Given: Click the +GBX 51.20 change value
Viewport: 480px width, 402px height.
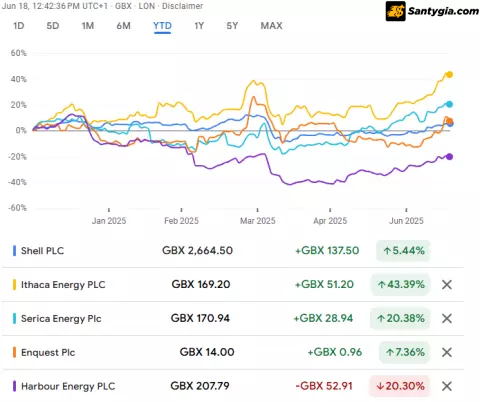Looking at the screenshot, I should tap(324, 285).
